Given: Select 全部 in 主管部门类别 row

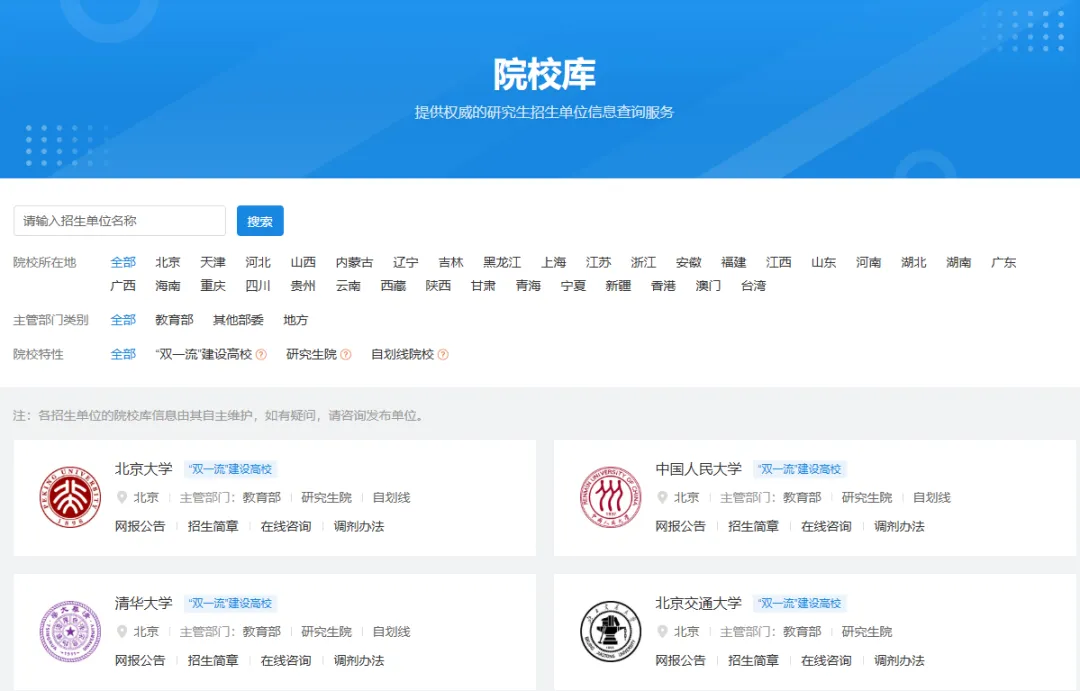Looking at the screenshot, I should [x=123, y=320].
